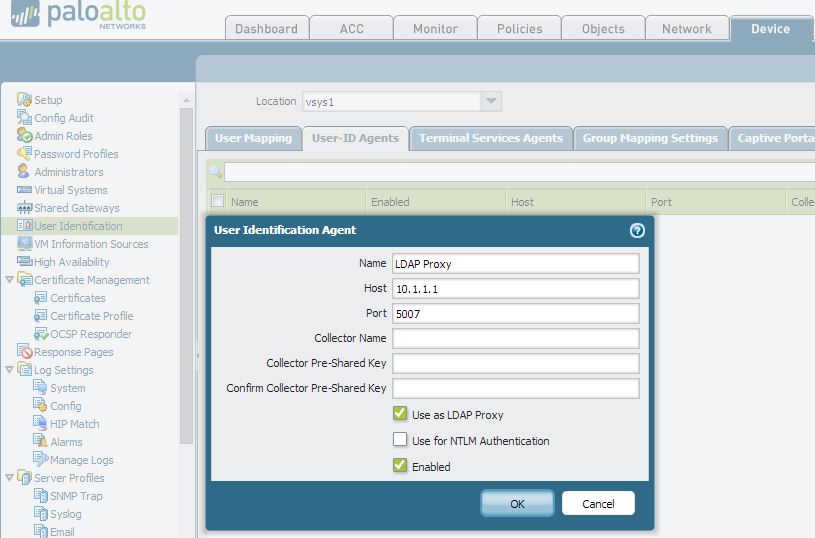Confirm dialog with OK button
Viewport: 815px width, 538px height.
click(517, 503)
